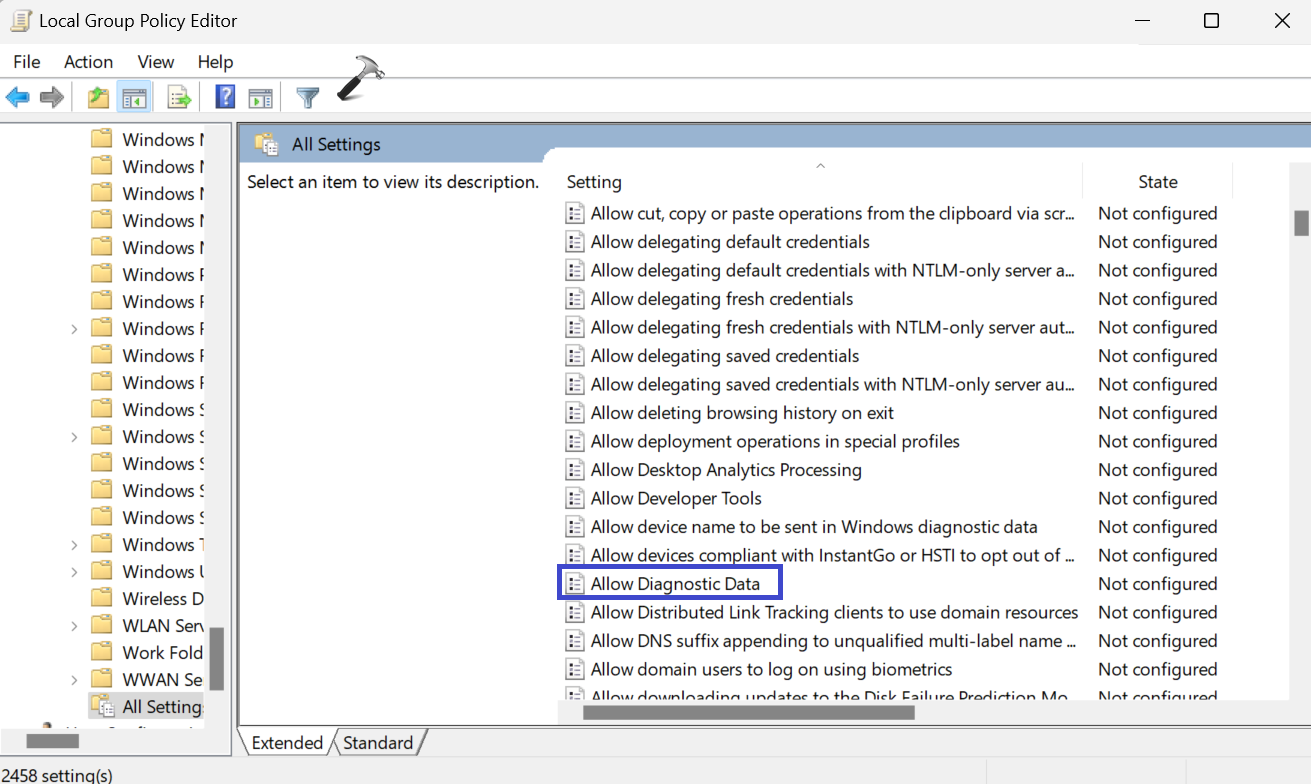Screen dimensions: 1311x784
Task: Go up one level with folder icon
Action: click(x=97, y=97)
